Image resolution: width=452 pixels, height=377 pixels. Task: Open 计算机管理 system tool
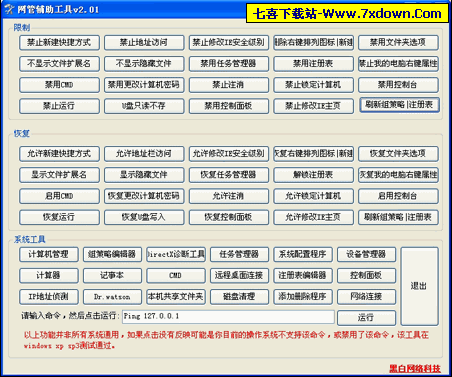coord(49,254)
